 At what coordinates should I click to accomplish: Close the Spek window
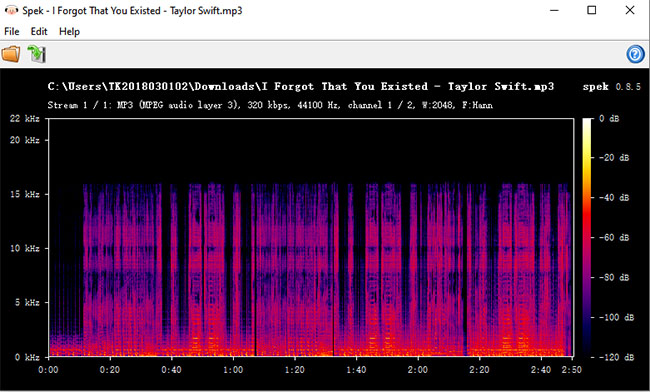click(x=630, y=10)
